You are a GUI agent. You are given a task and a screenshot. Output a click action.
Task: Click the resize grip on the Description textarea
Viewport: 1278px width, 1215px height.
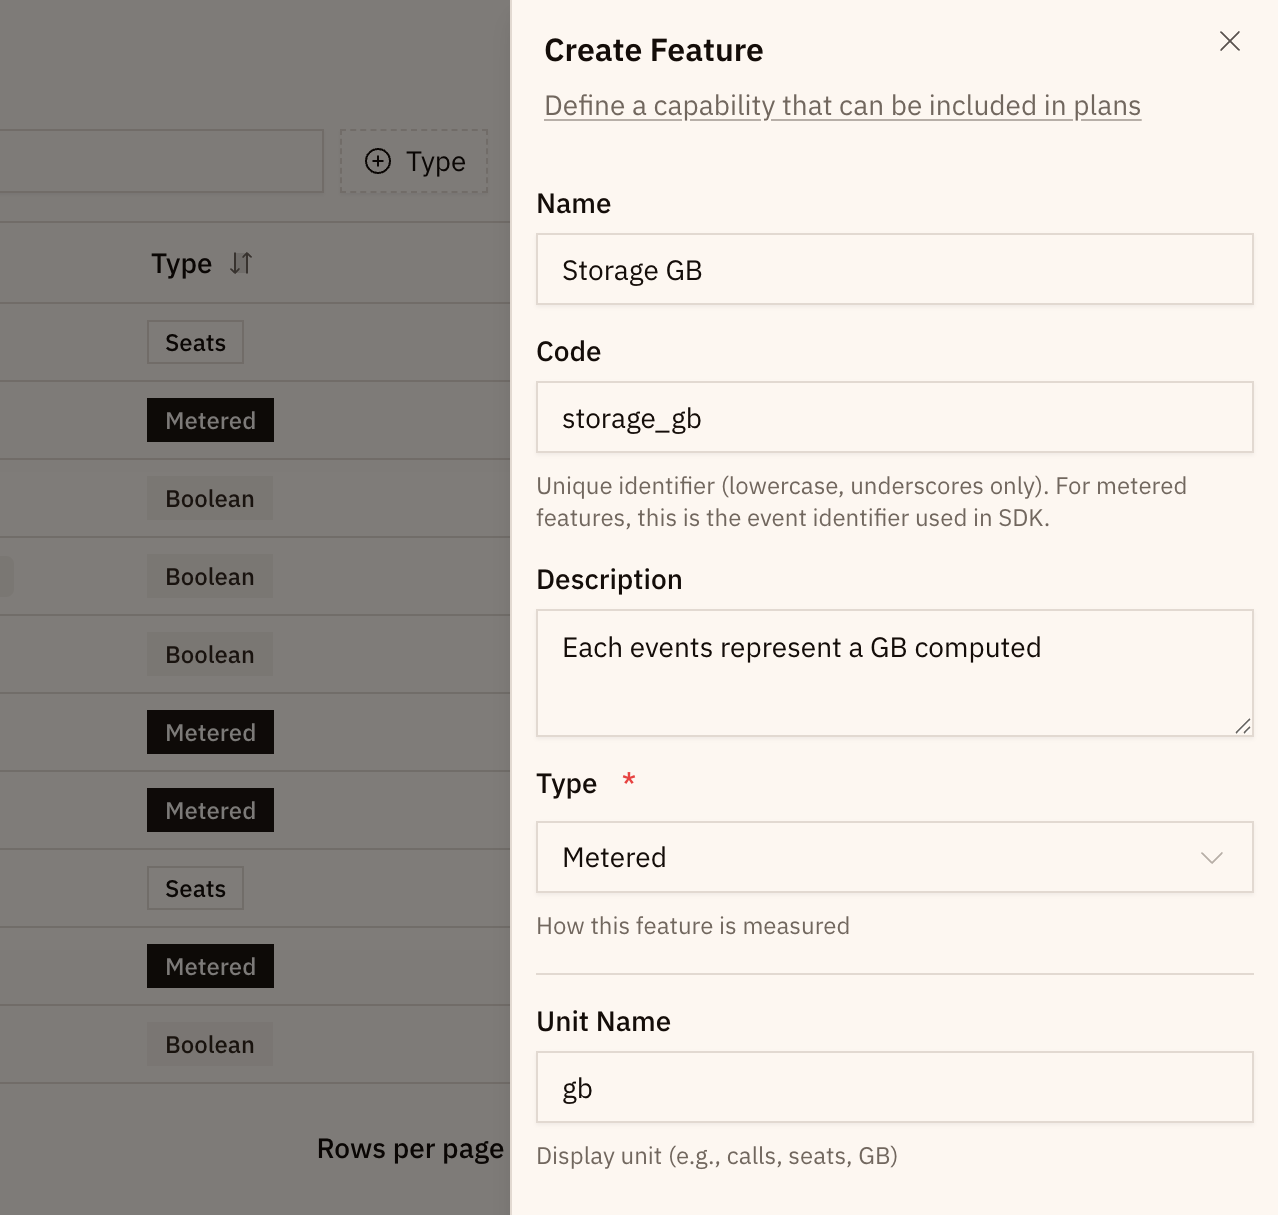[1243, 726]
